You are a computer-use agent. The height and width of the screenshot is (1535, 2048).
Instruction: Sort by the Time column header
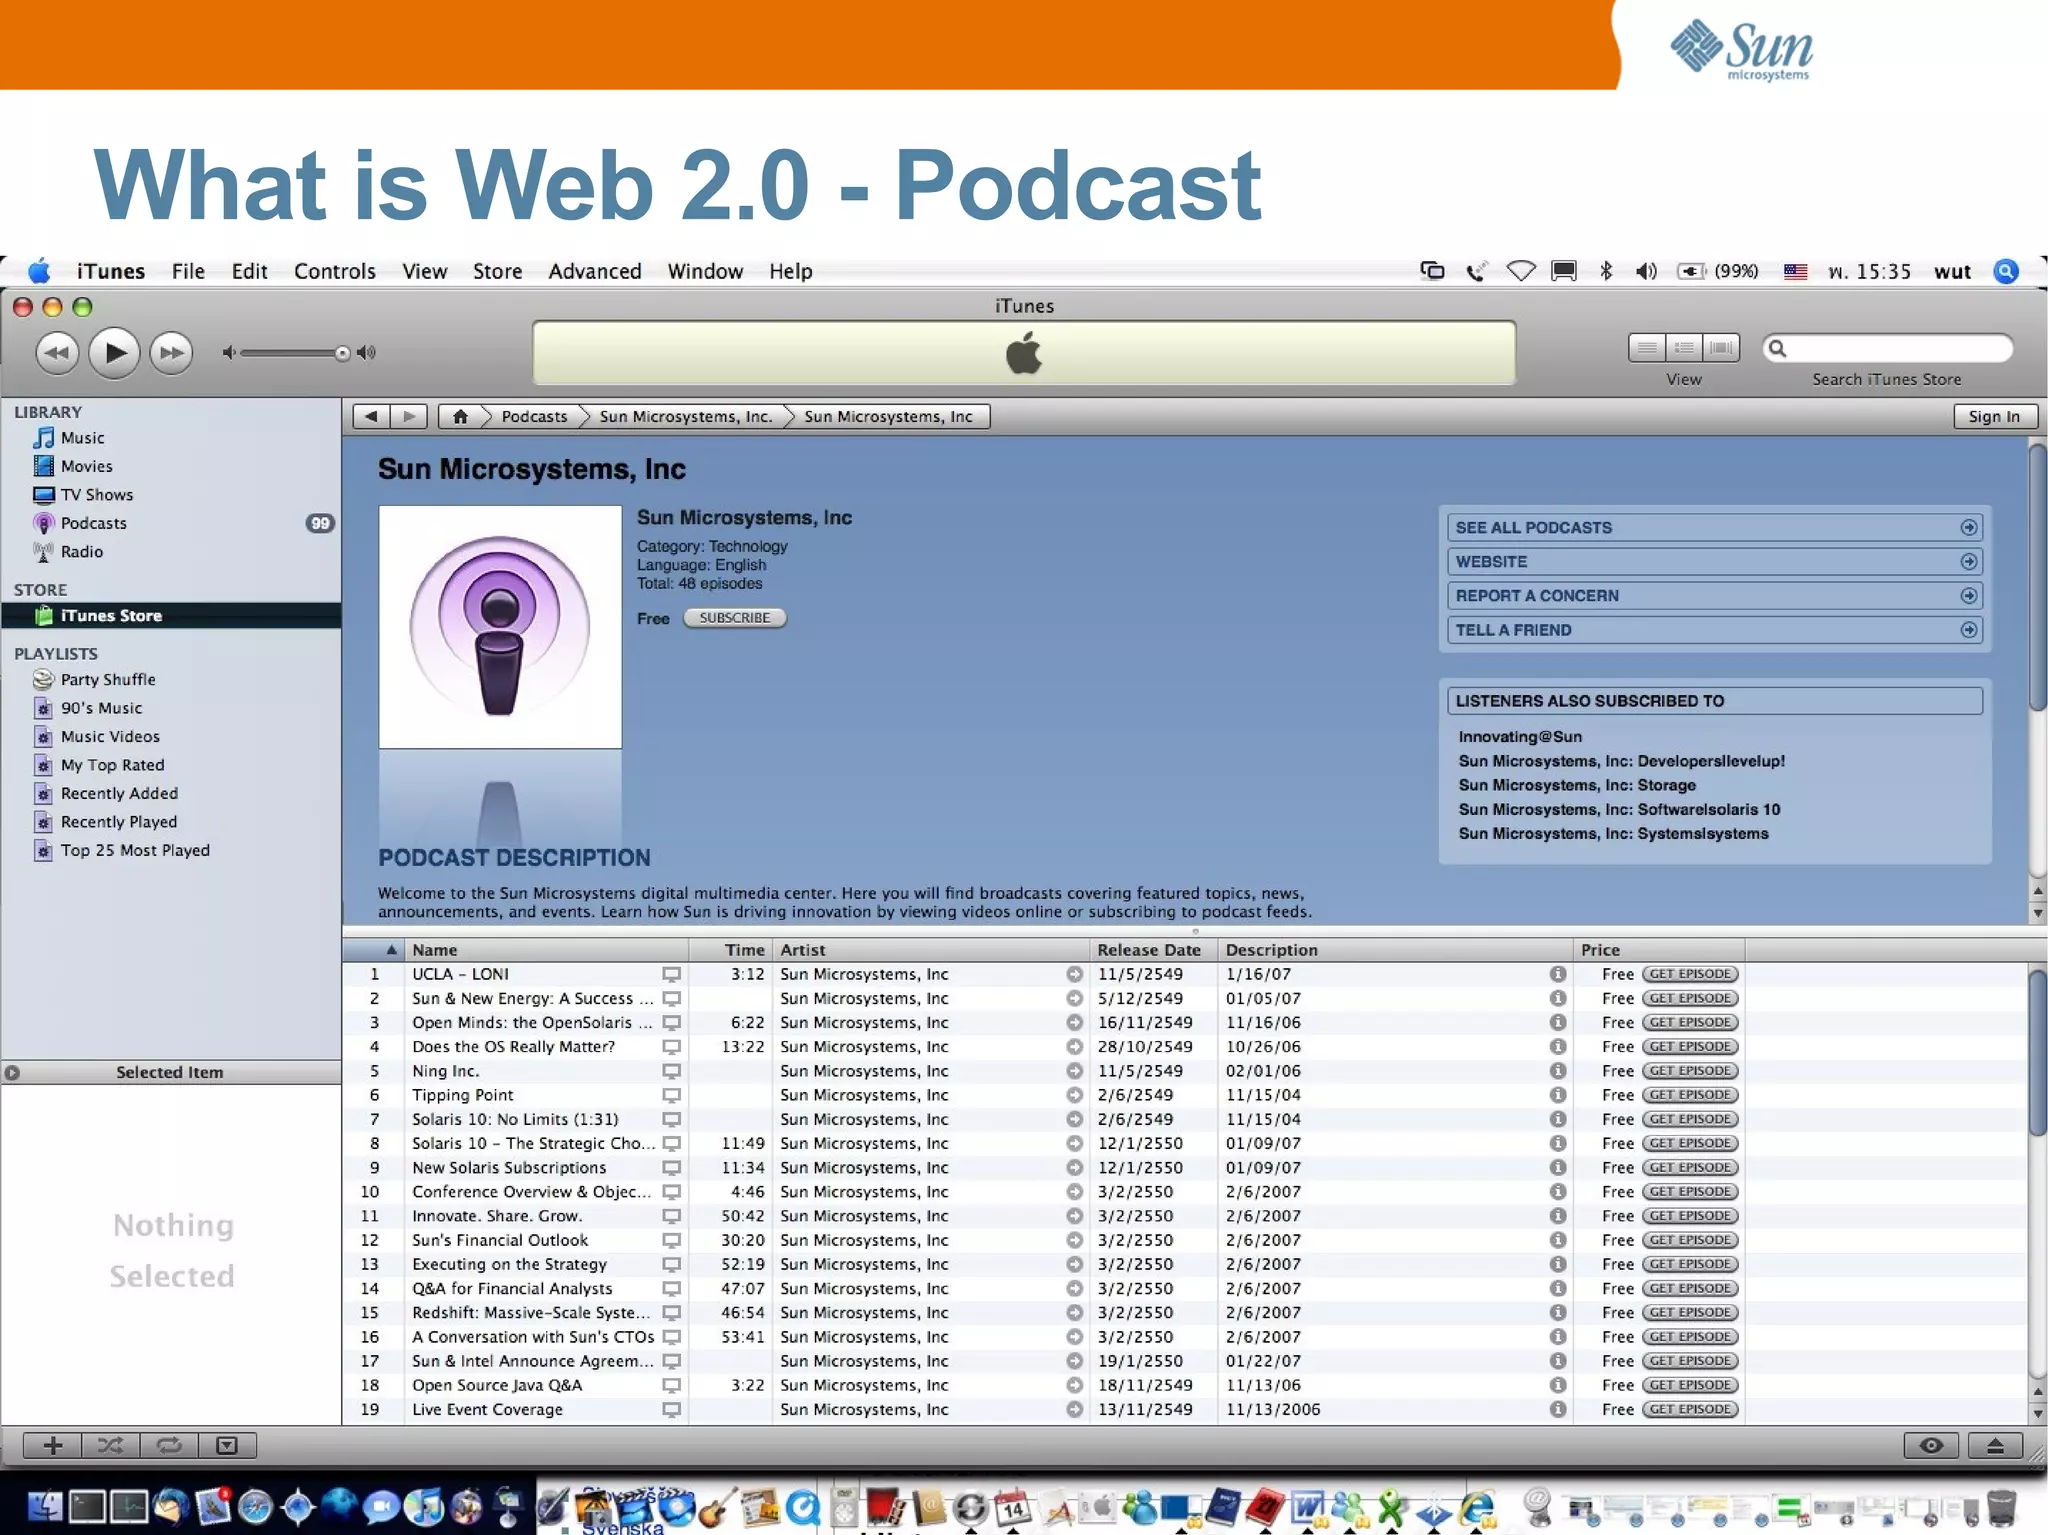click(x=730, y=950)
